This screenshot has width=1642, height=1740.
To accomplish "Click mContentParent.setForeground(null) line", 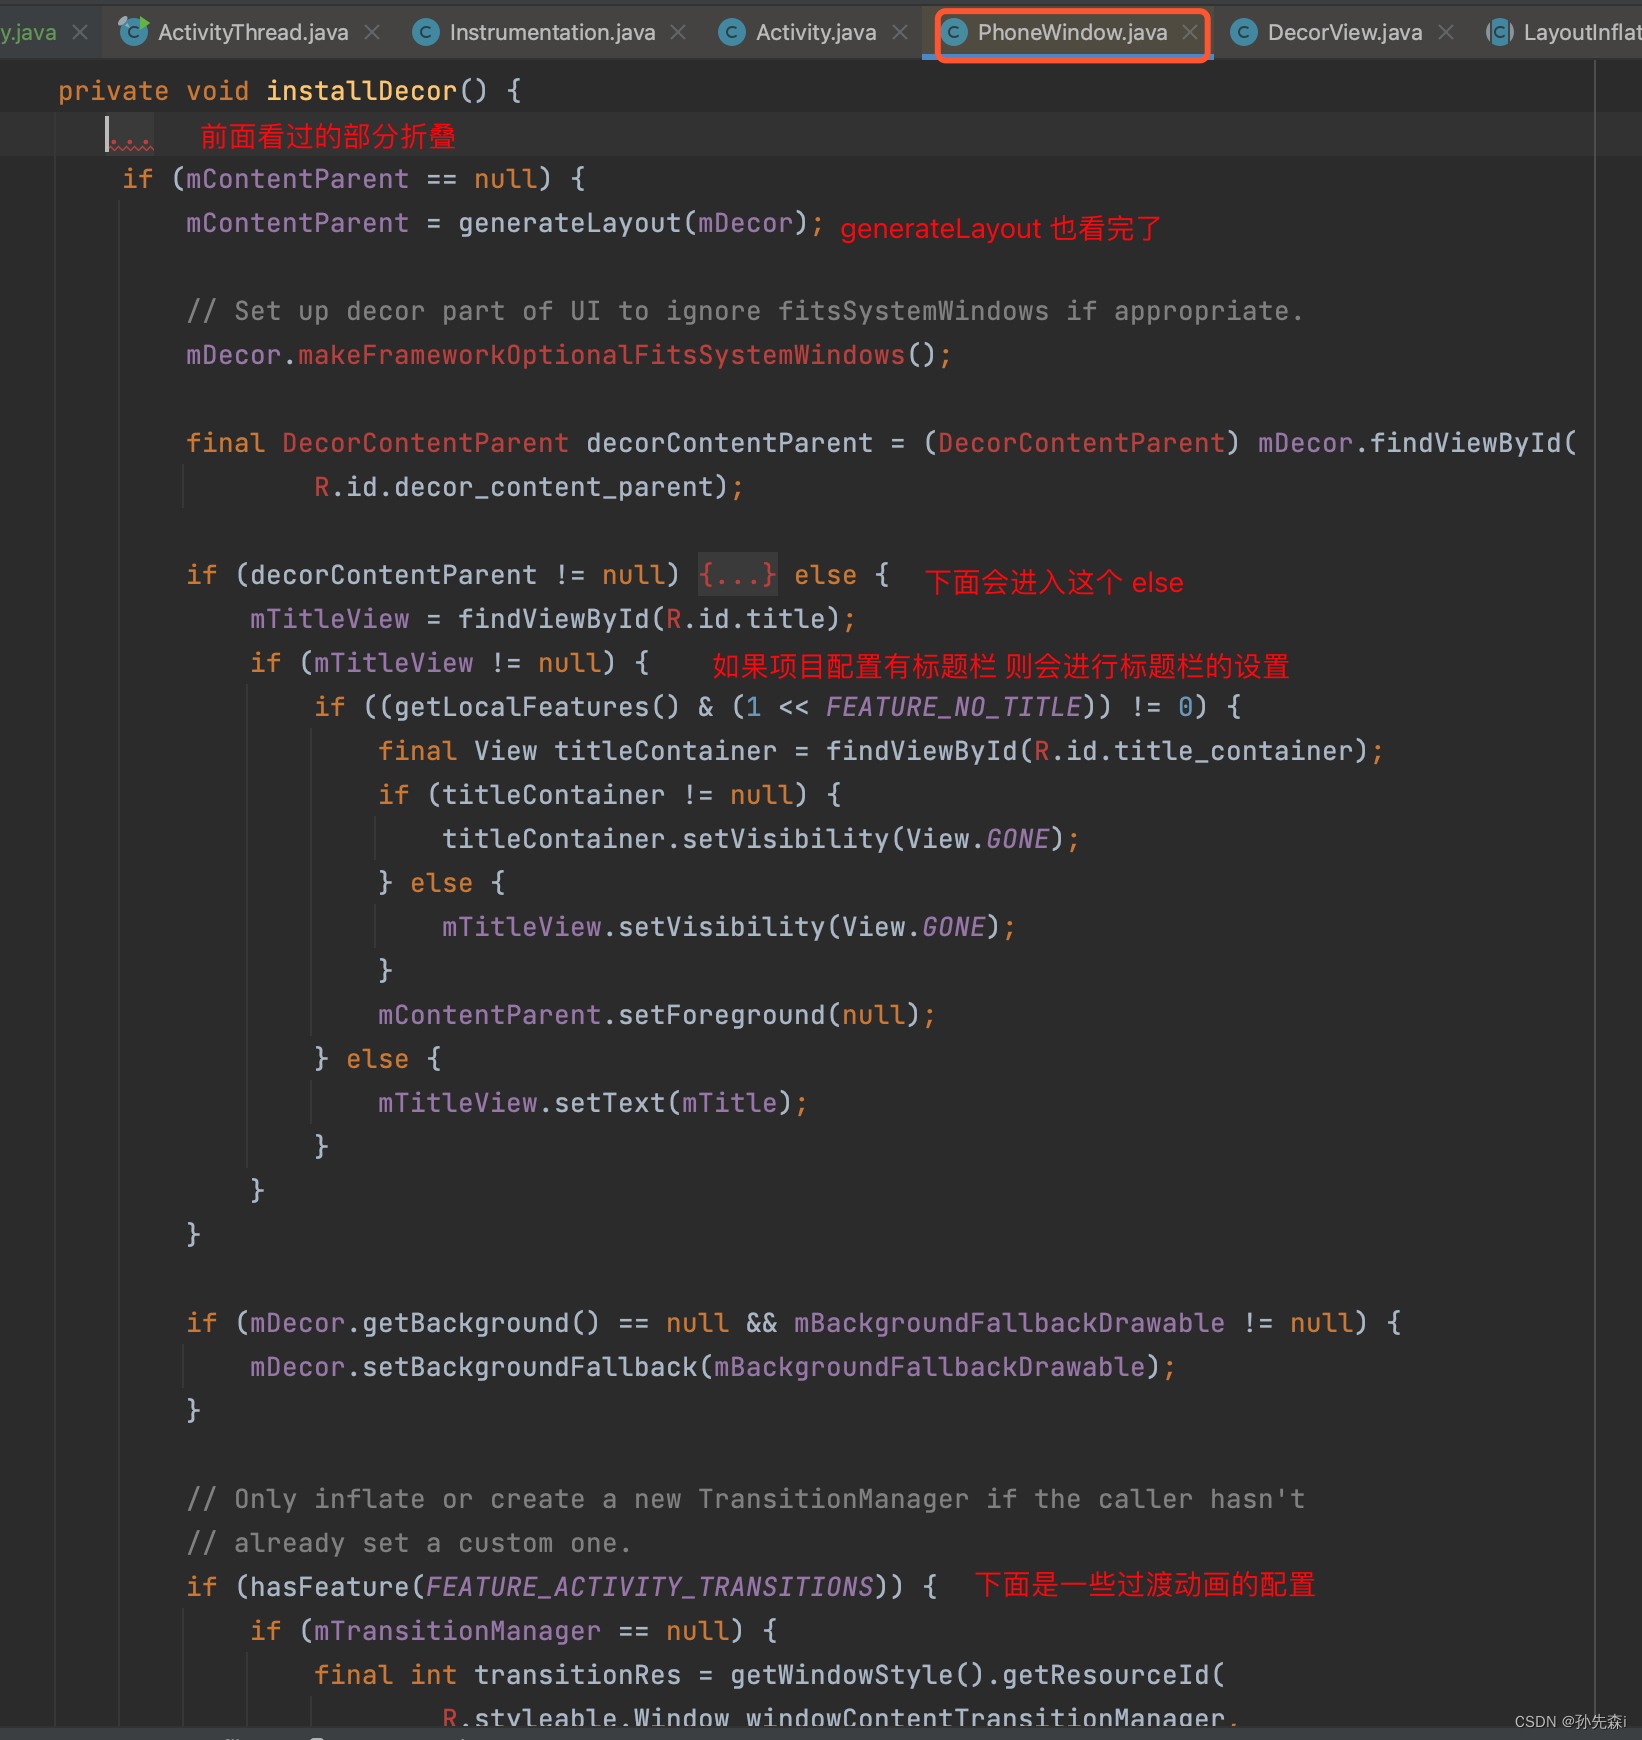I will pos(657,1014).
